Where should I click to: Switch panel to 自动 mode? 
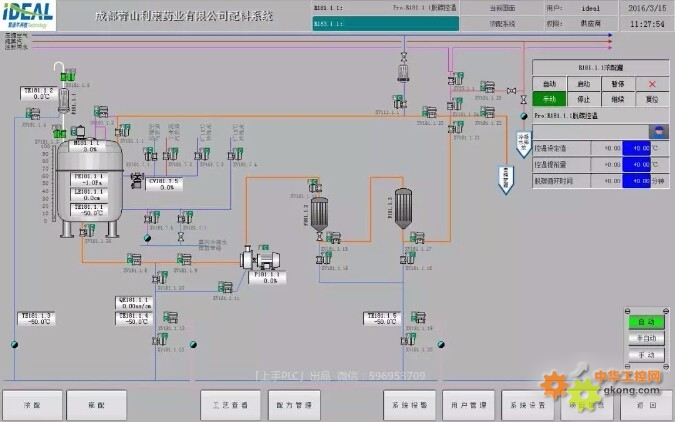click(549, 84)
